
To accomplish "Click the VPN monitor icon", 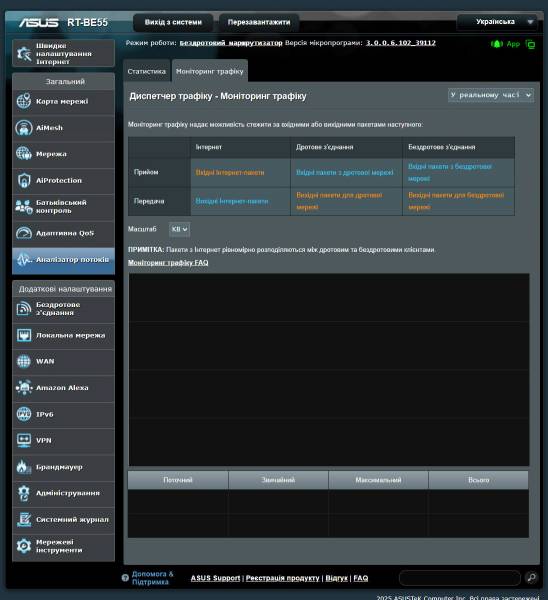I will point(24,440).
